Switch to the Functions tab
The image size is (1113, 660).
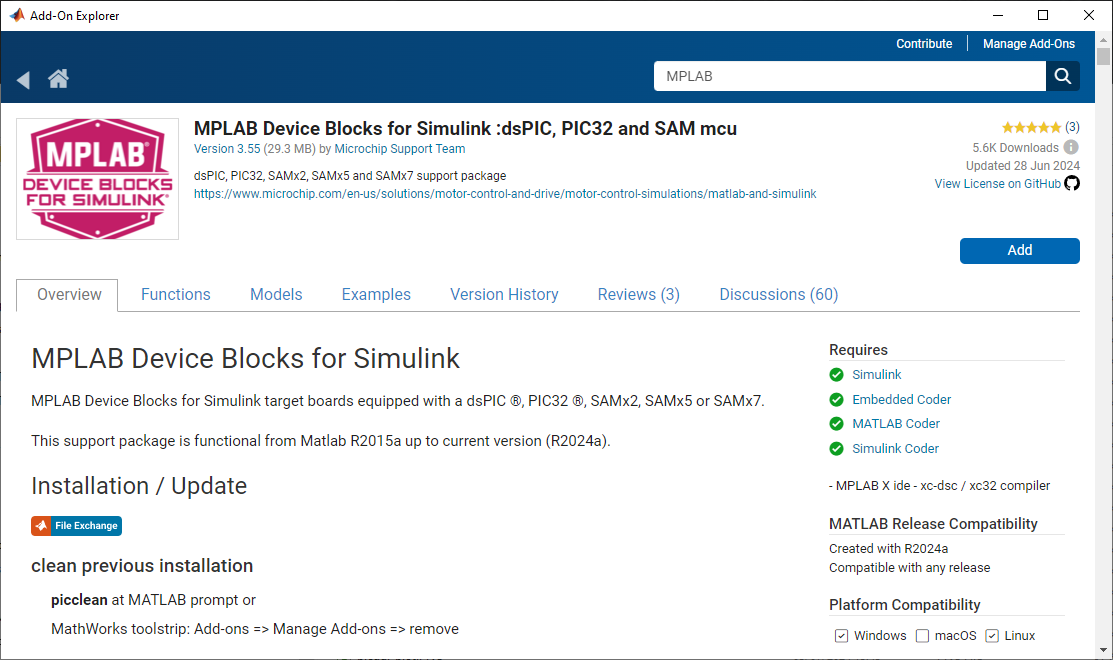[x=176, y=295]
